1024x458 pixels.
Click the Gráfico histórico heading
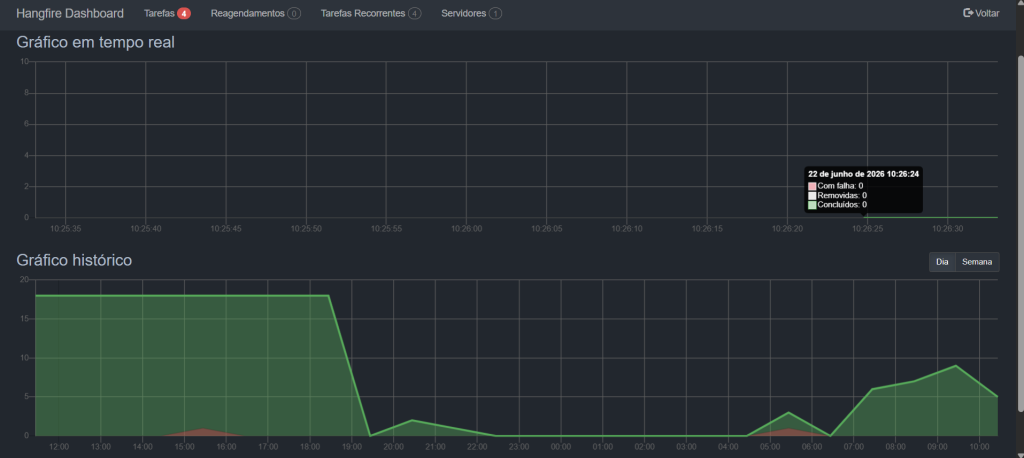pos(74,260)
